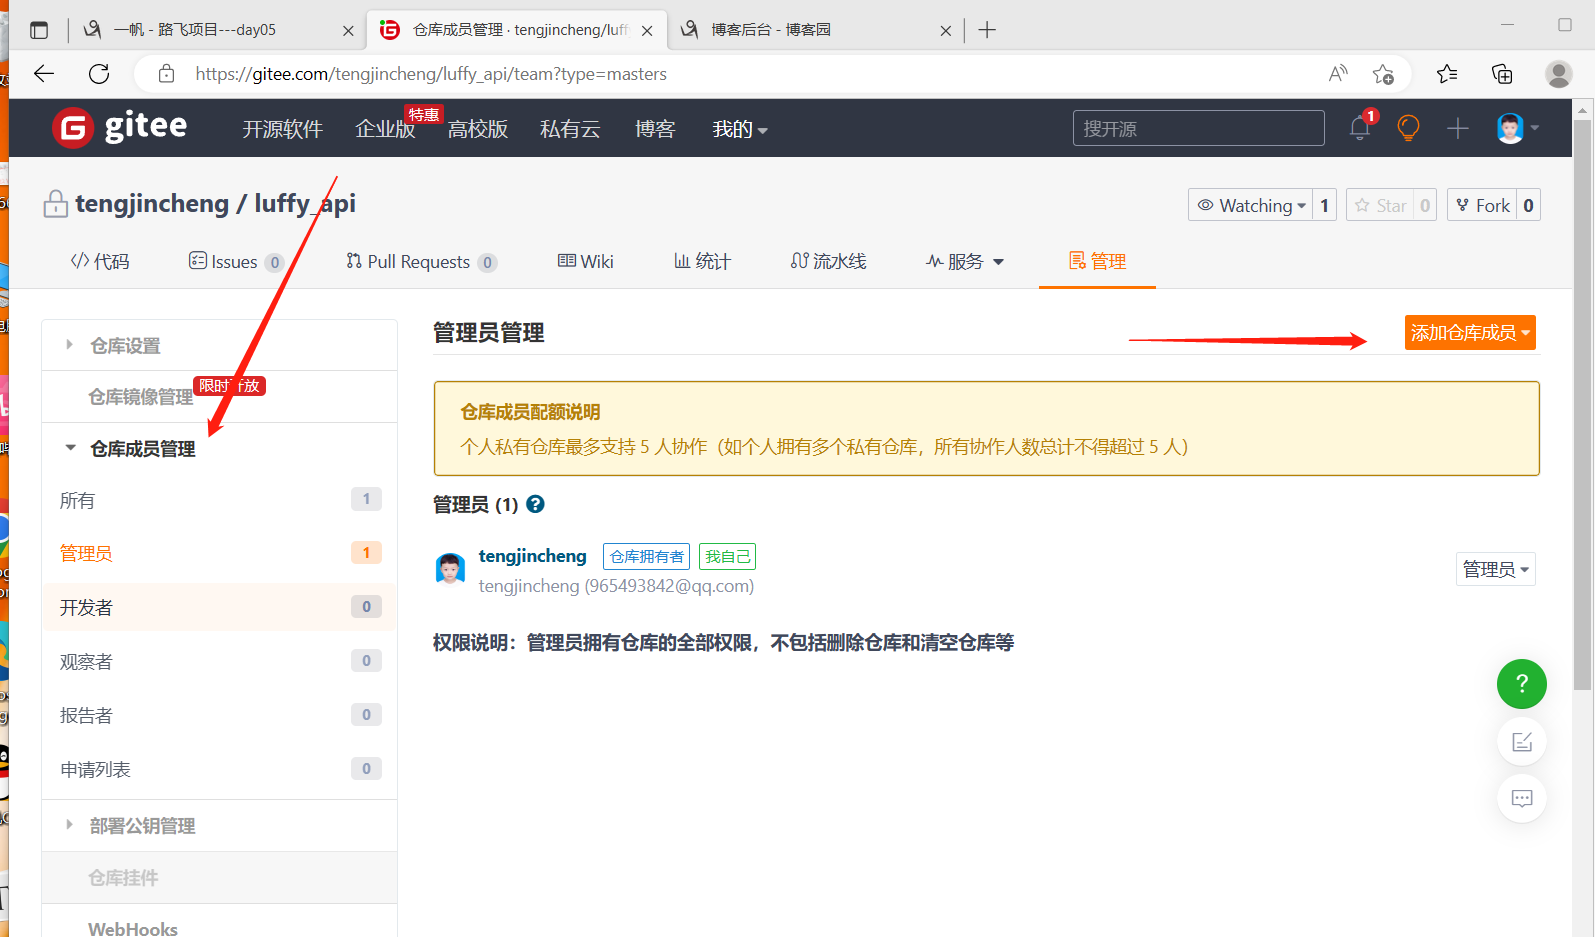
Task: Select 申请列表 in sidebar
Action: click(219, 769)
